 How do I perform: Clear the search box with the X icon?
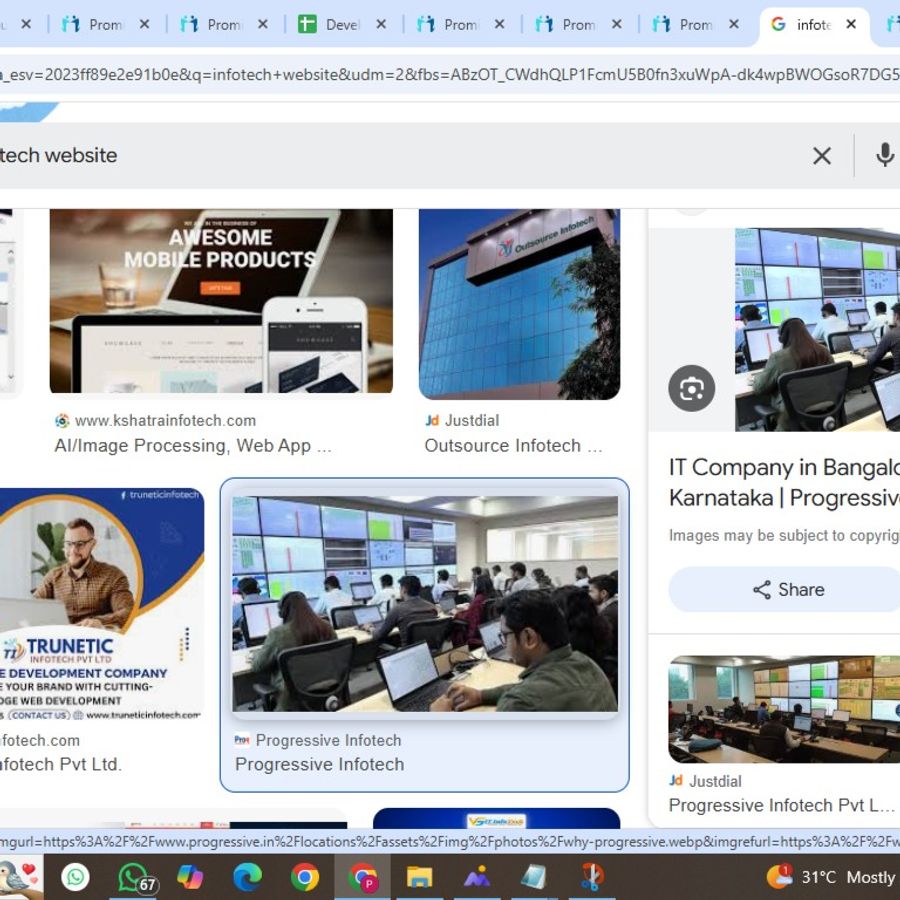822,156
